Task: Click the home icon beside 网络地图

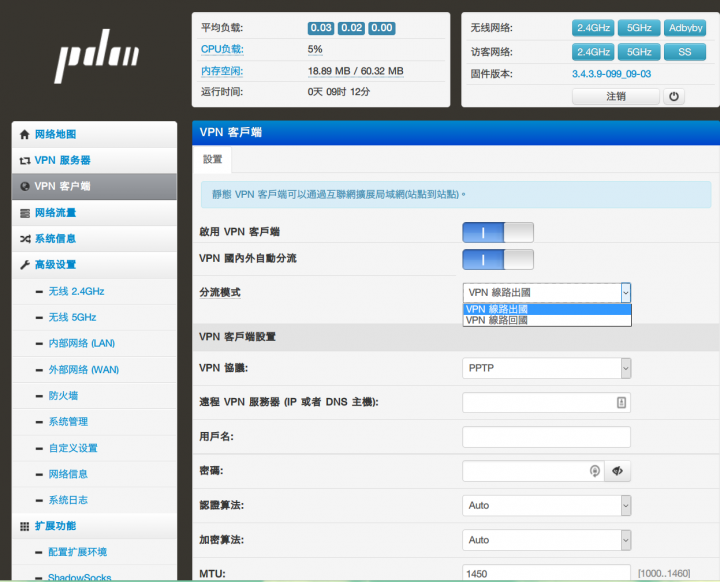Action: tap(24, 135)
